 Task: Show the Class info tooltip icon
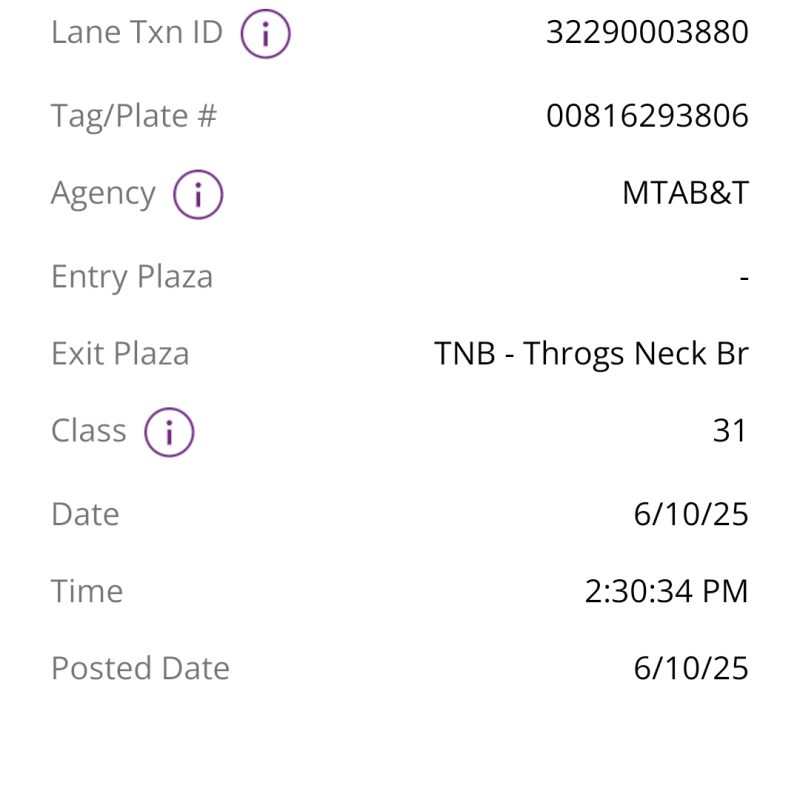pos(169,432)
